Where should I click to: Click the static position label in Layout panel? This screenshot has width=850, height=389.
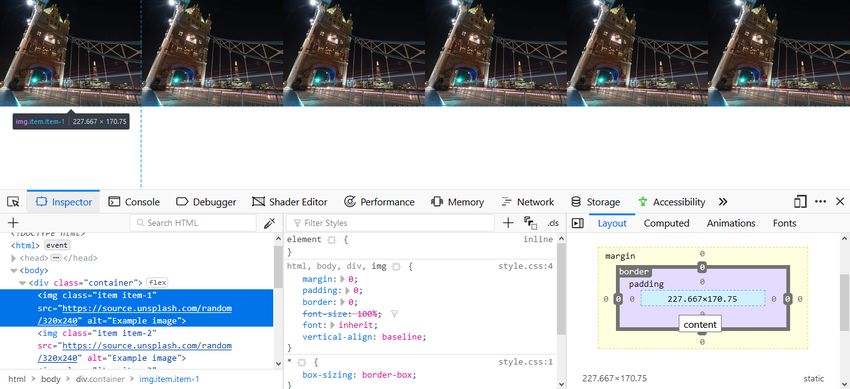814,378
